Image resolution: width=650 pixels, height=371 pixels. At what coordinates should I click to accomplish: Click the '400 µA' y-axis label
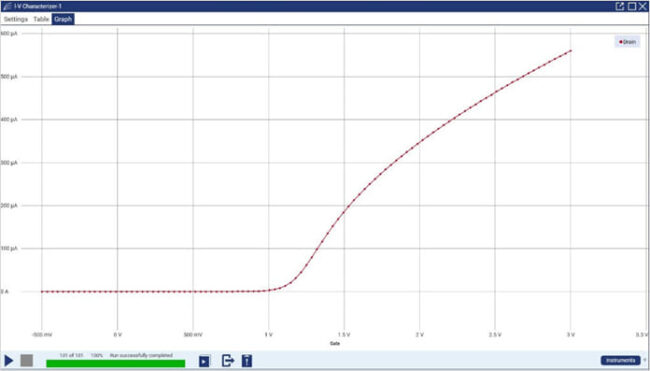pyautogui.click(x=9, y=119)
